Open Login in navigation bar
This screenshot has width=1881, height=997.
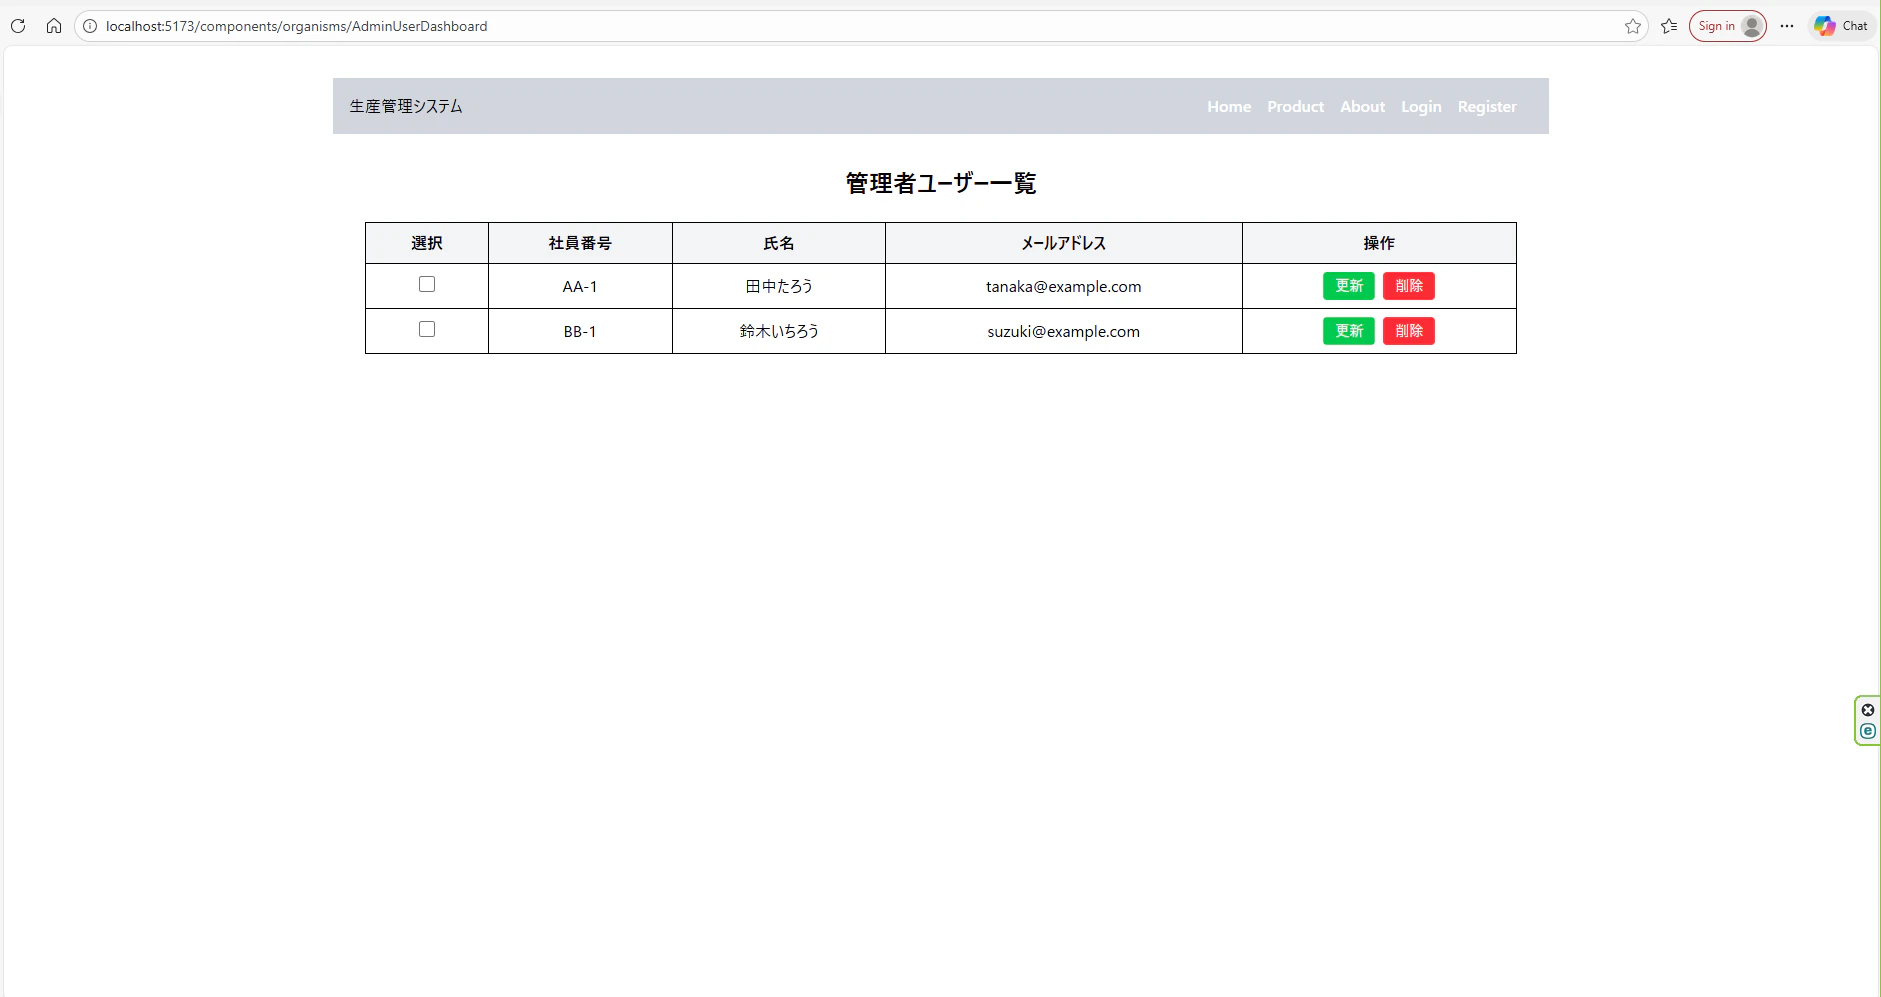pyautogui.click(x=1421, y=106)
